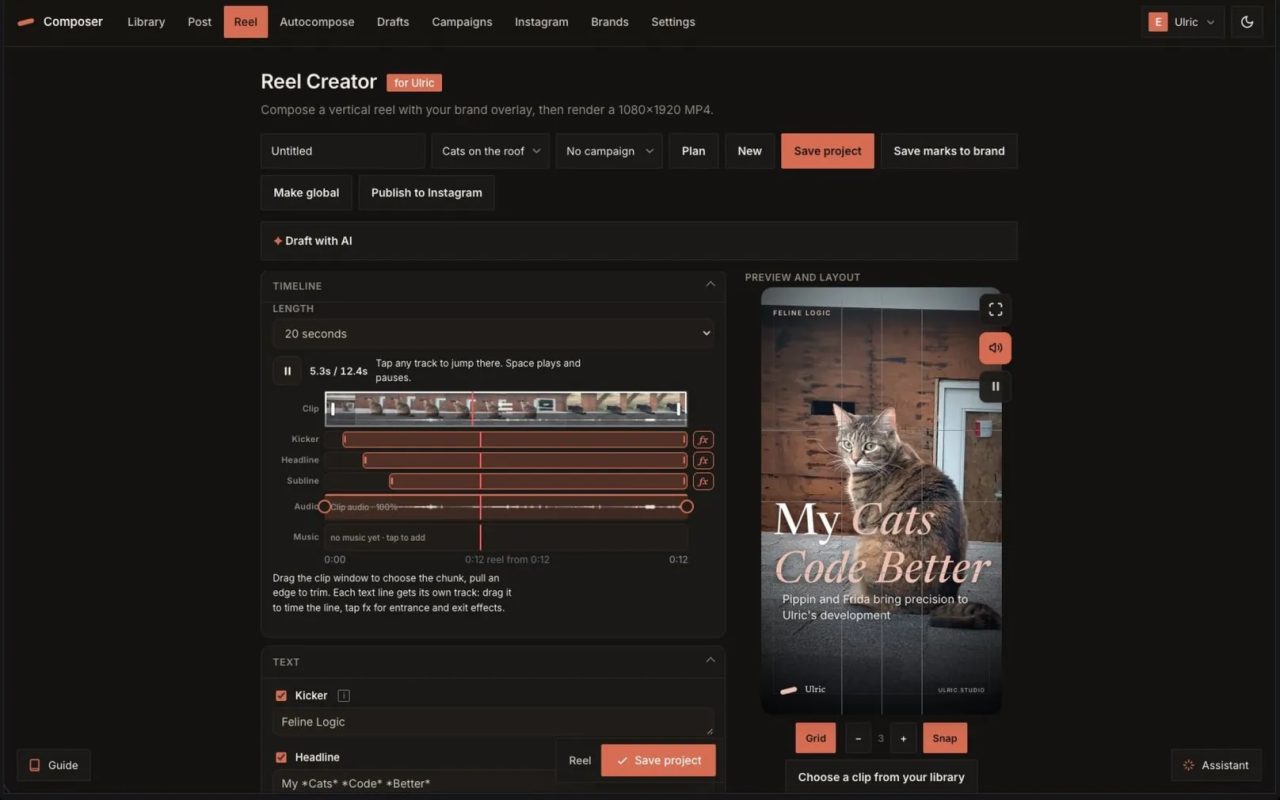Open the Settings tab
The width and height of the screenshot is (1280, 800).
click(x=673, y=22)
